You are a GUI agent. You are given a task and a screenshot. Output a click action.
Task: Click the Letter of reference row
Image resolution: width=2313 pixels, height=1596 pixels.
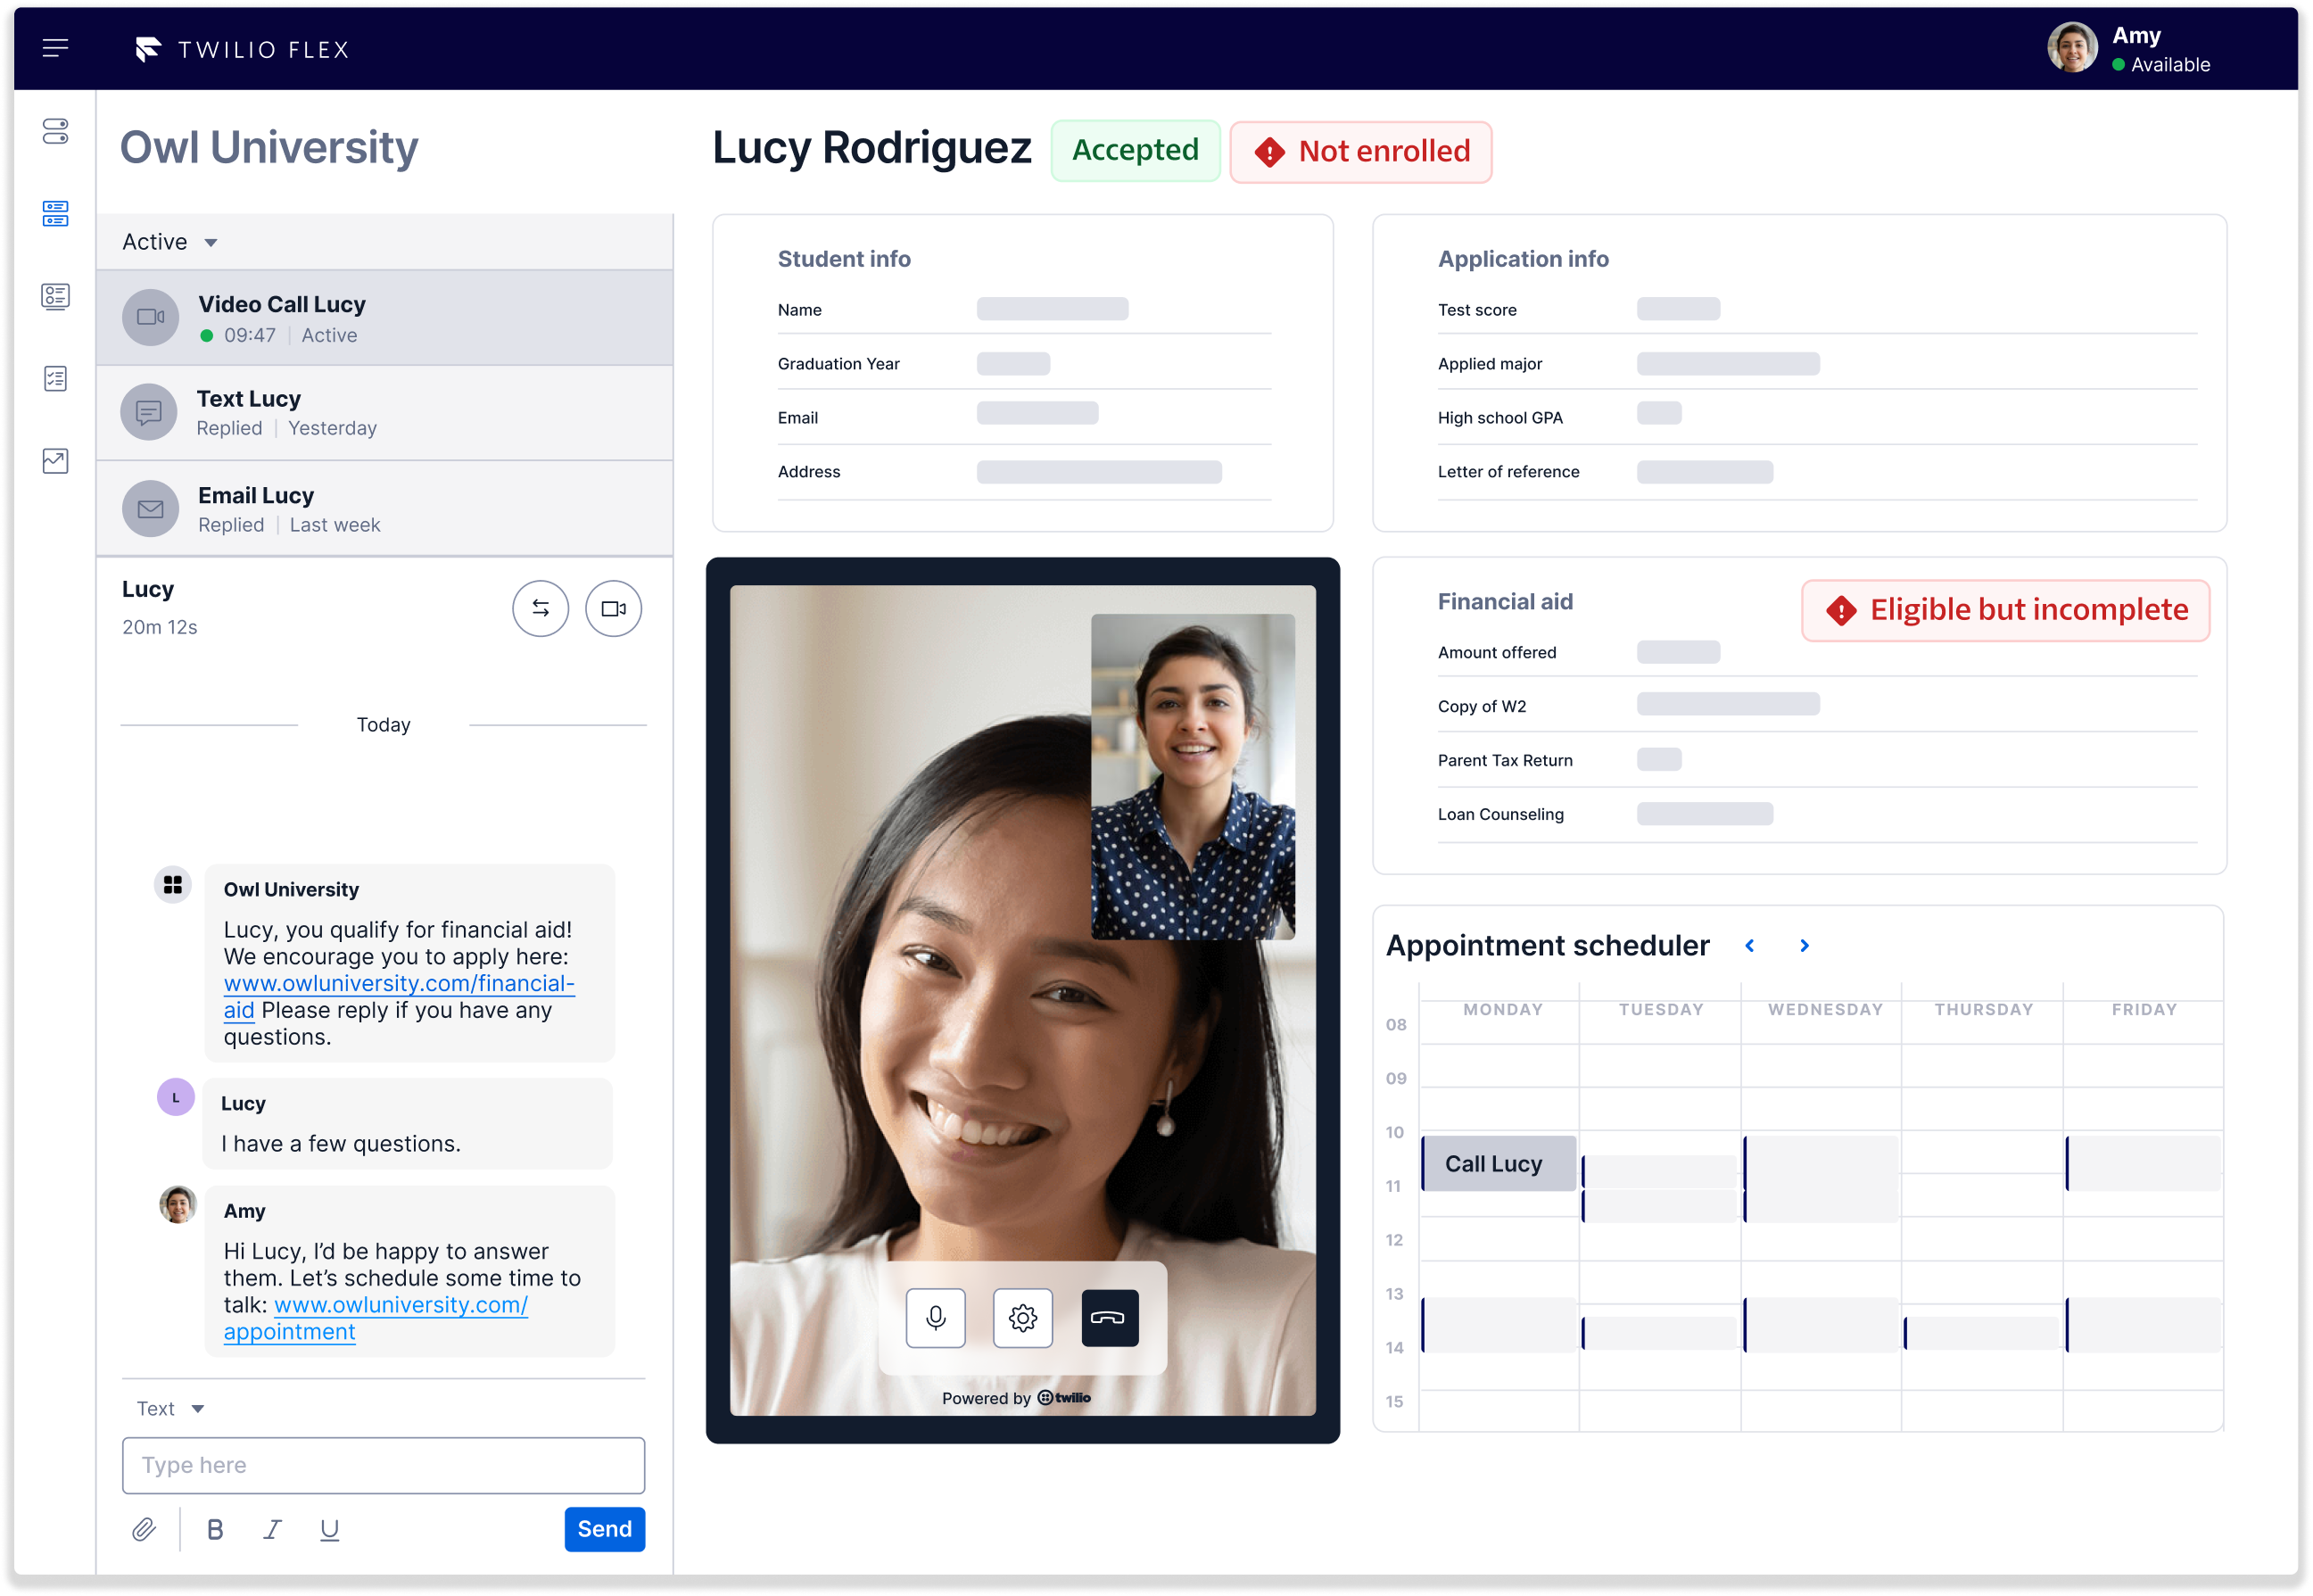pos(1818,472)
